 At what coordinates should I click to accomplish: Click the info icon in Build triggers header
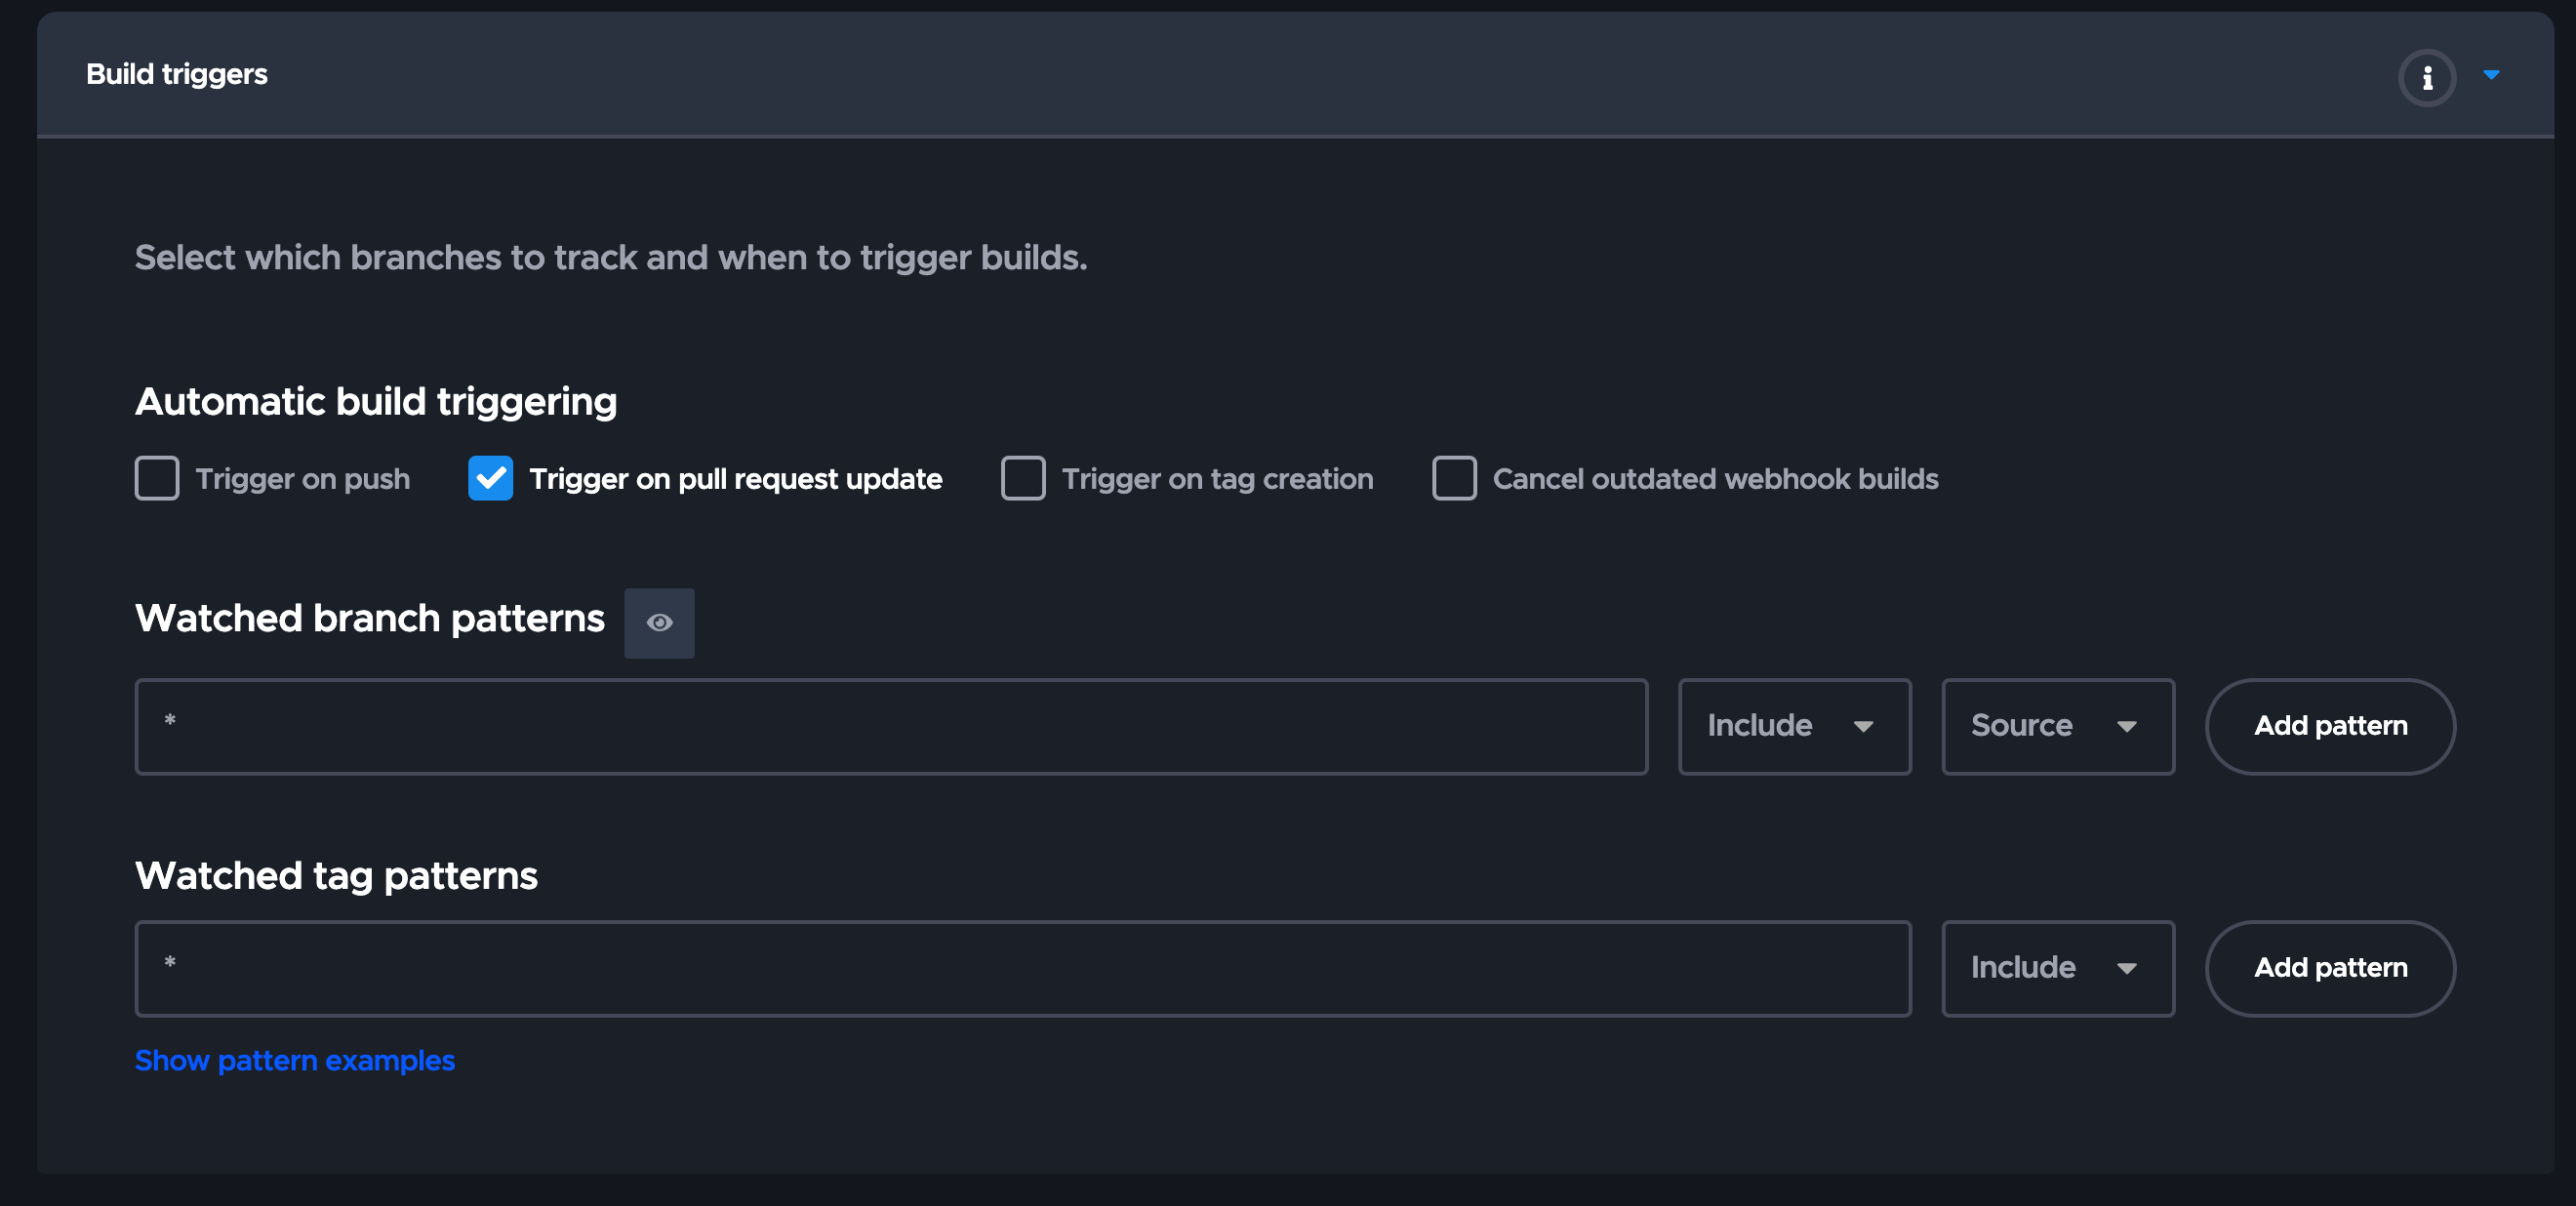[2426, 77]
